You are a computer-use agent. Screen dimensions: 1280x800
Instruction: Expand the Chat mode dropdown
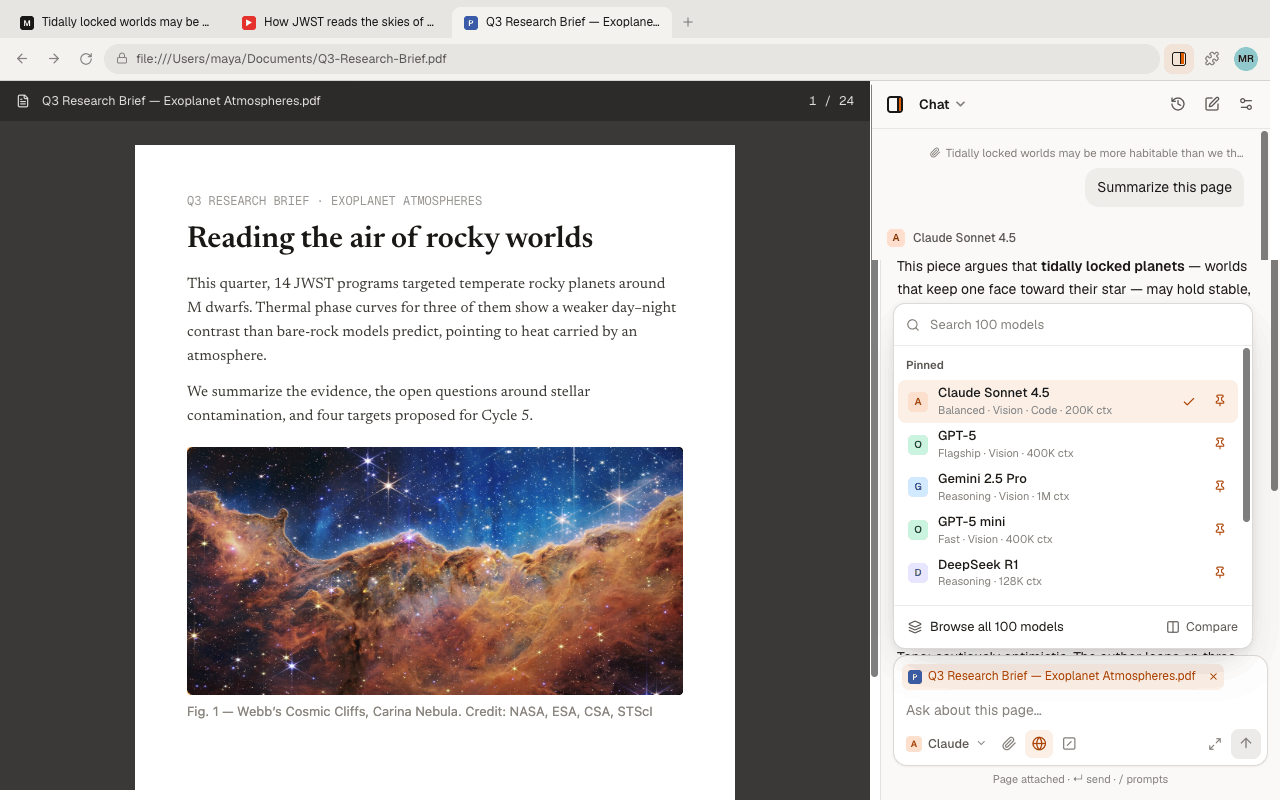pyautogui.click(x=942, y=104)
